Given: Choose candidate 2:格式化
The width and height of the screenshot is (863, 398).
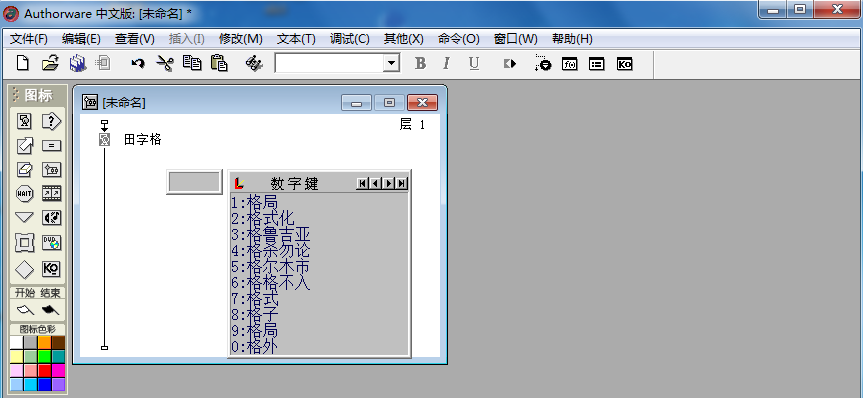Looking at the screenshot, I should click(263, 219).
